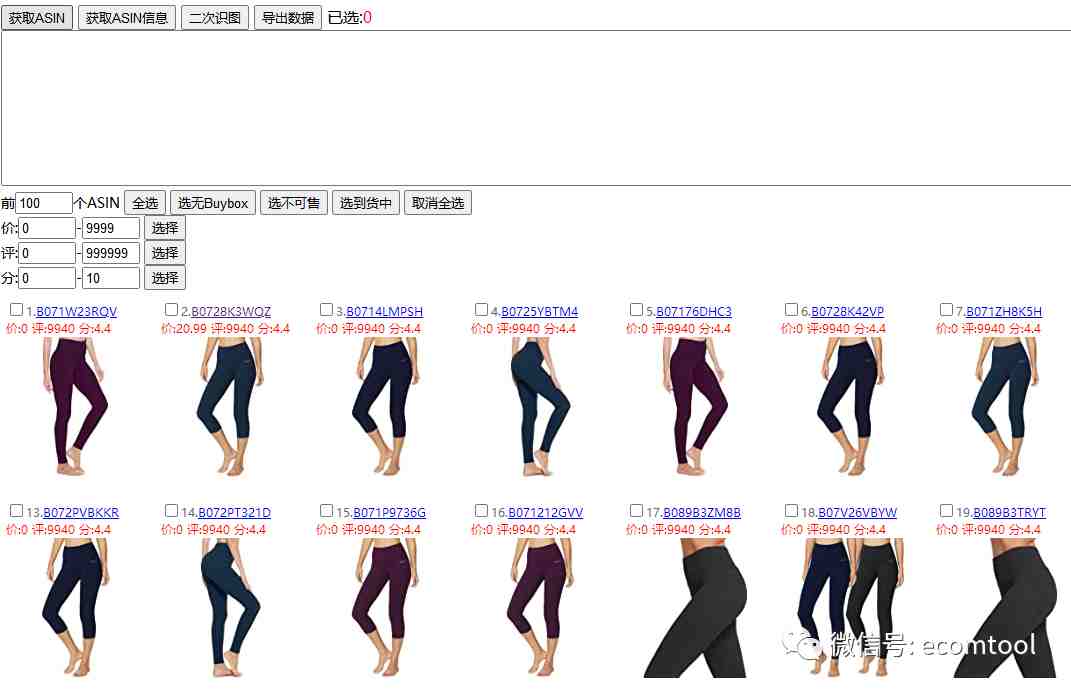The height and width of the screenshot is (692, 1071).
Task: Click the maximum reviews field showing 999999
Action: (x=111, y=253)
